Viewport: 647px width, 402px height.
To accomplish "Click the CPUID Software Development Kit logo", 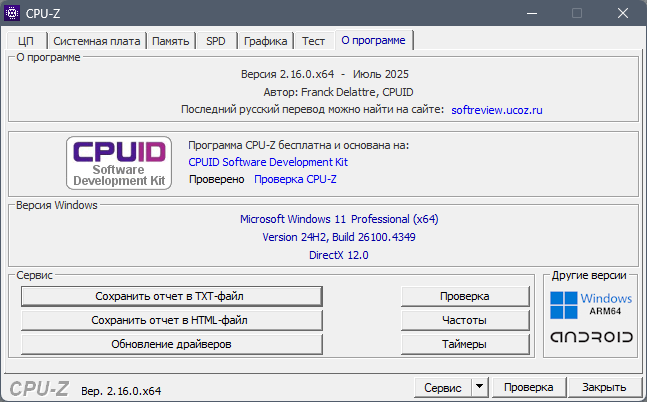I will pyautogui.click(x=119, y=163).
